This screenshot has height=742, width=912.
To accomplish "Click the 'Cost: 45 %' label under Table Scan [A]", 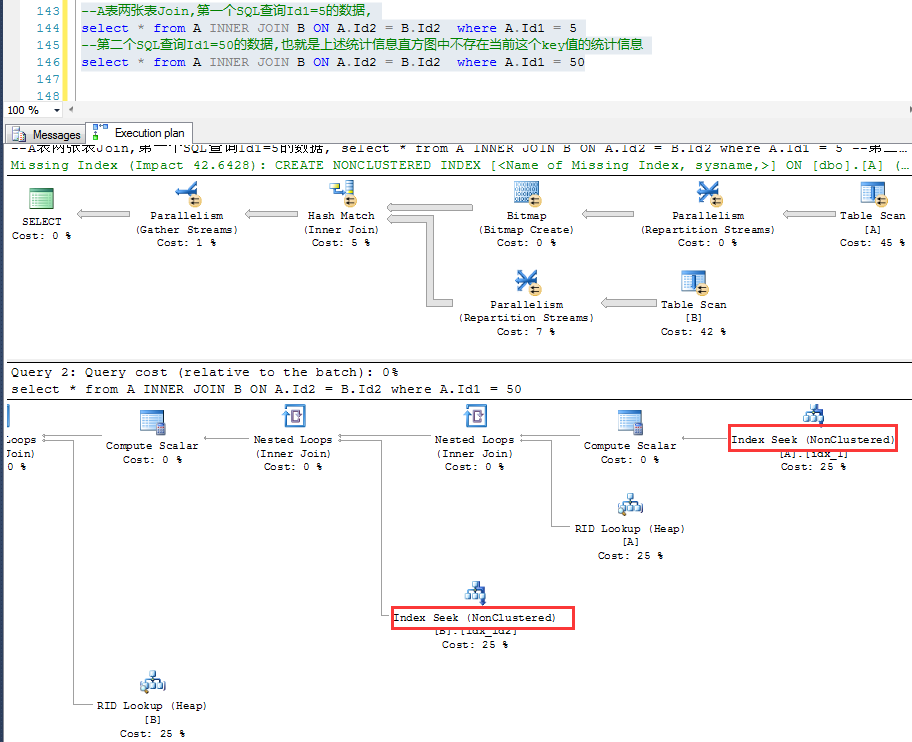I will point(872,242).
